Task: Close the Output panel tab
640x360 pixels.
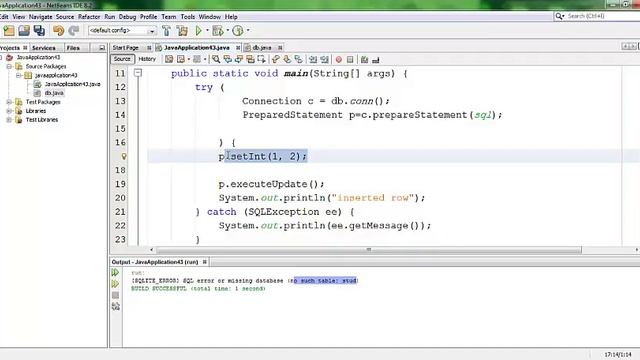Action: 204,262
